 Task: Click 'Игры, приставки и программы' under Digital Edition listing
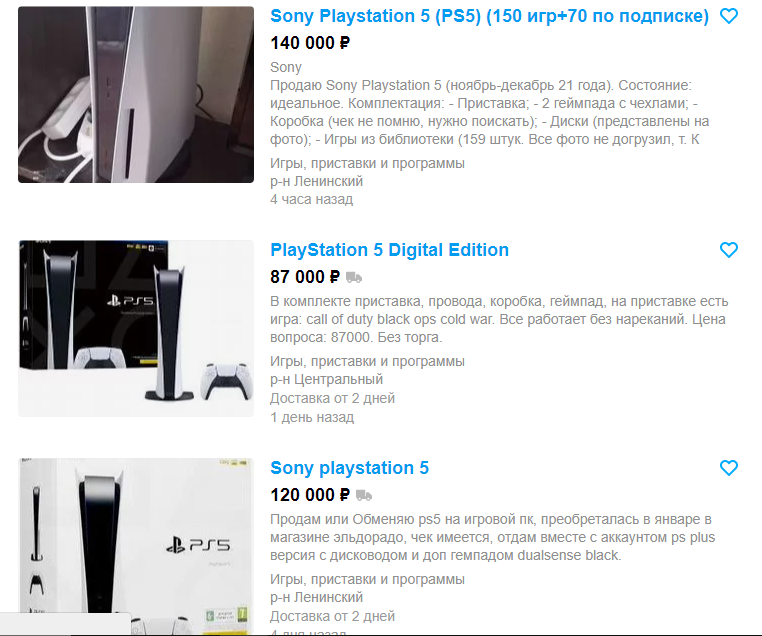pyautogui.click(x=367, y=361)
